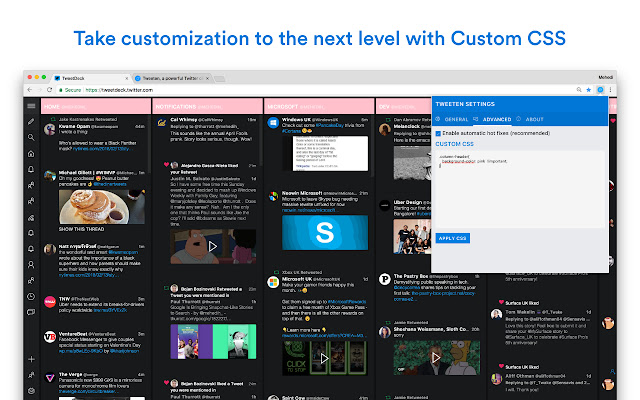Click the Apply CSS button

453,238
